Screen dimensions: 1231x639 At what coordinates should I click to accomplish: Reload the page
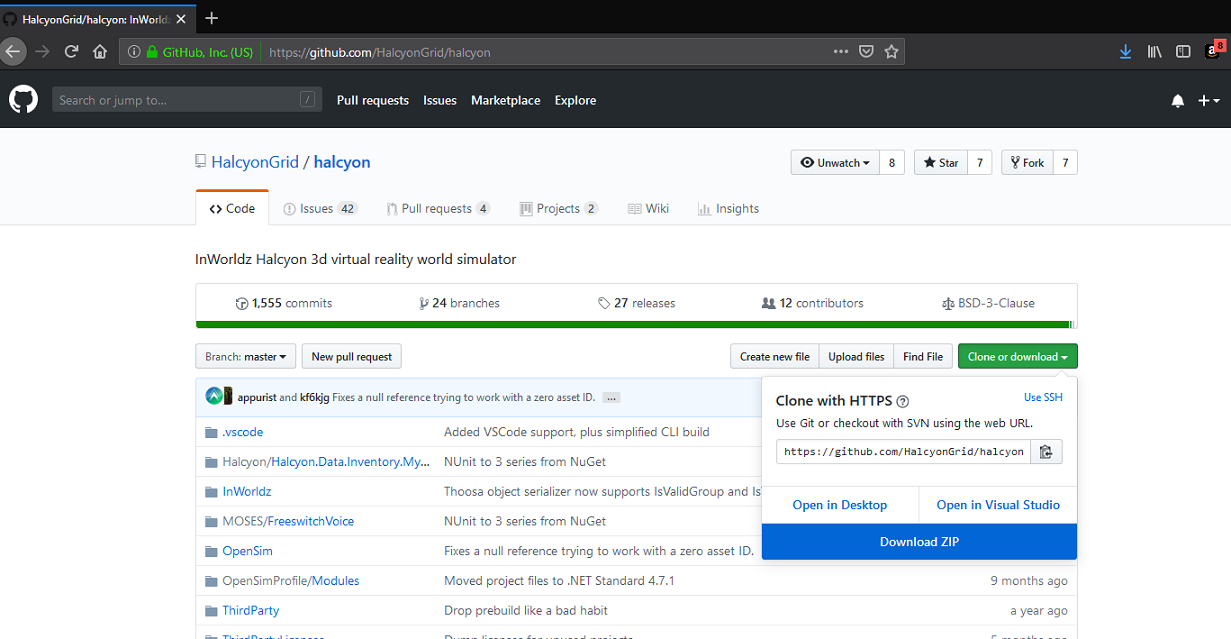(71, 52)
